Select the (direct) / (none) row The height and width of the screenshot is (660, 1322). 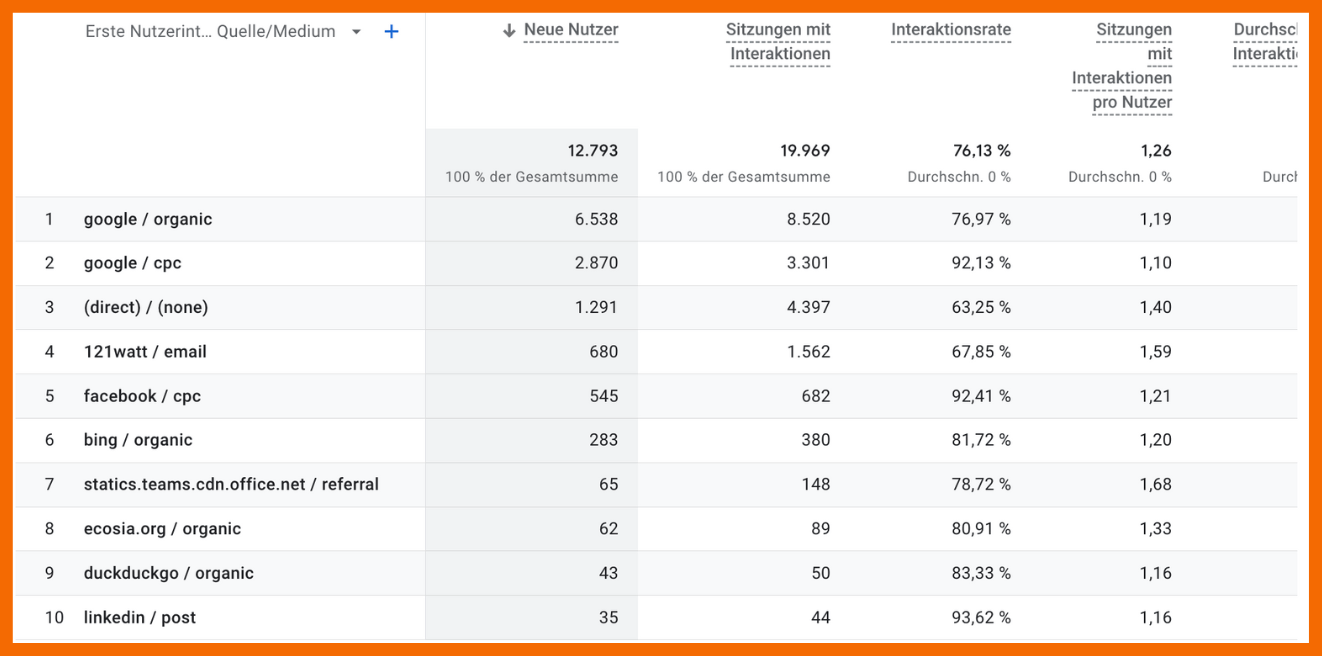pos(146,307)
